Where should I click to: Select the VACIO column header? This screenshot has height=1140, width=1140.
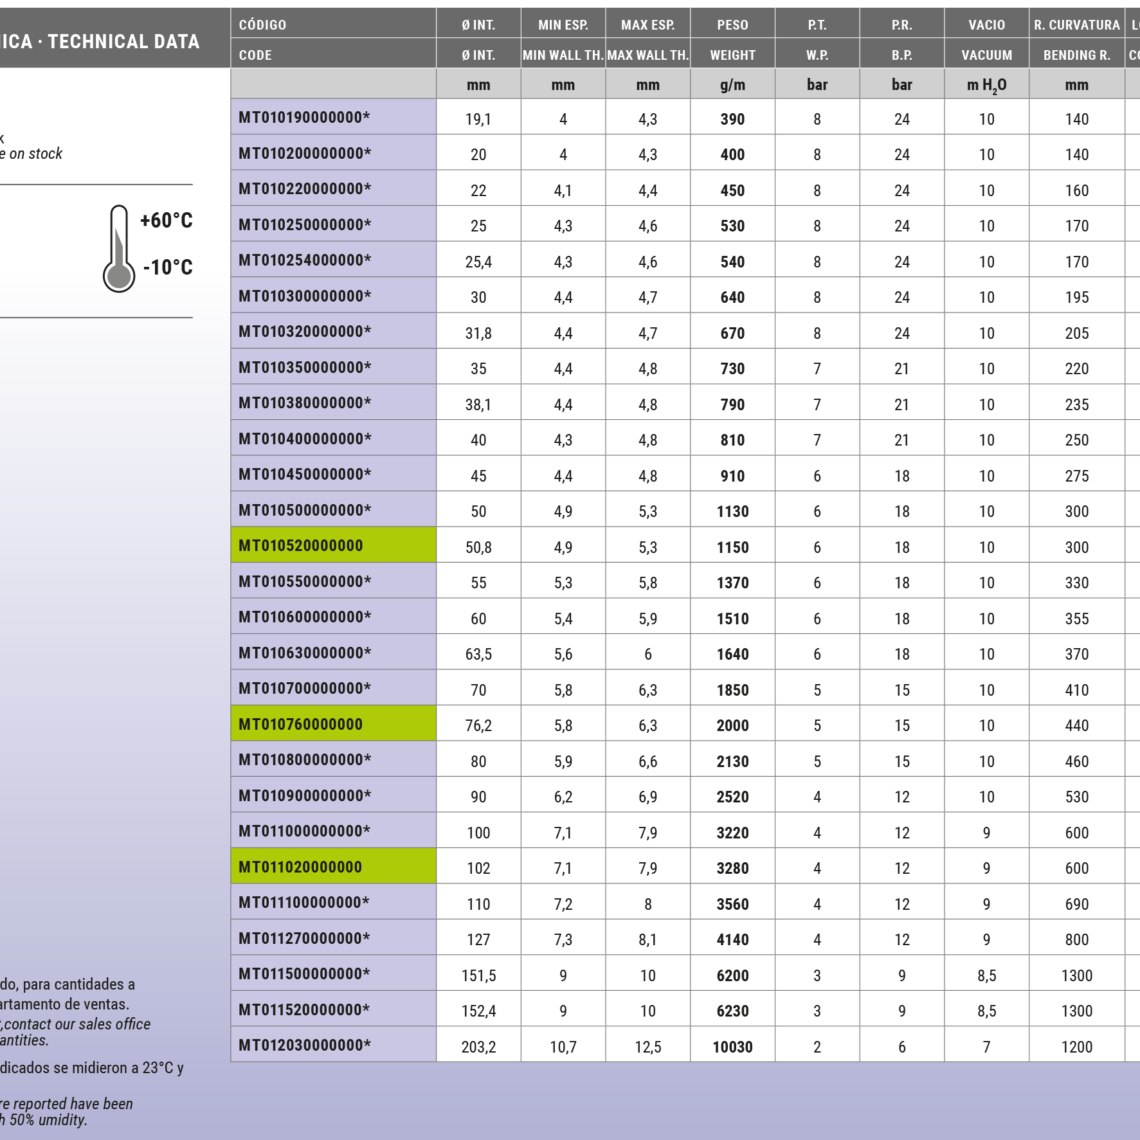pyautogui.click(x=986, y=24)
